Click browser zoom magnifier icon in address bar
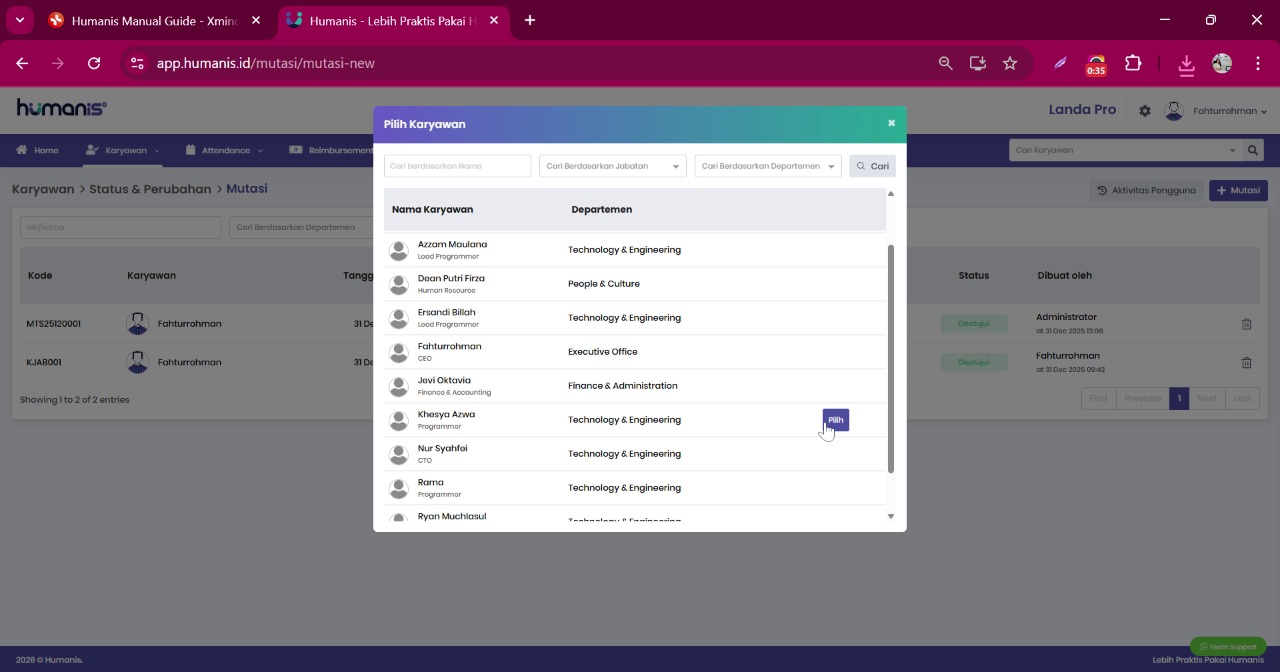 945,63
